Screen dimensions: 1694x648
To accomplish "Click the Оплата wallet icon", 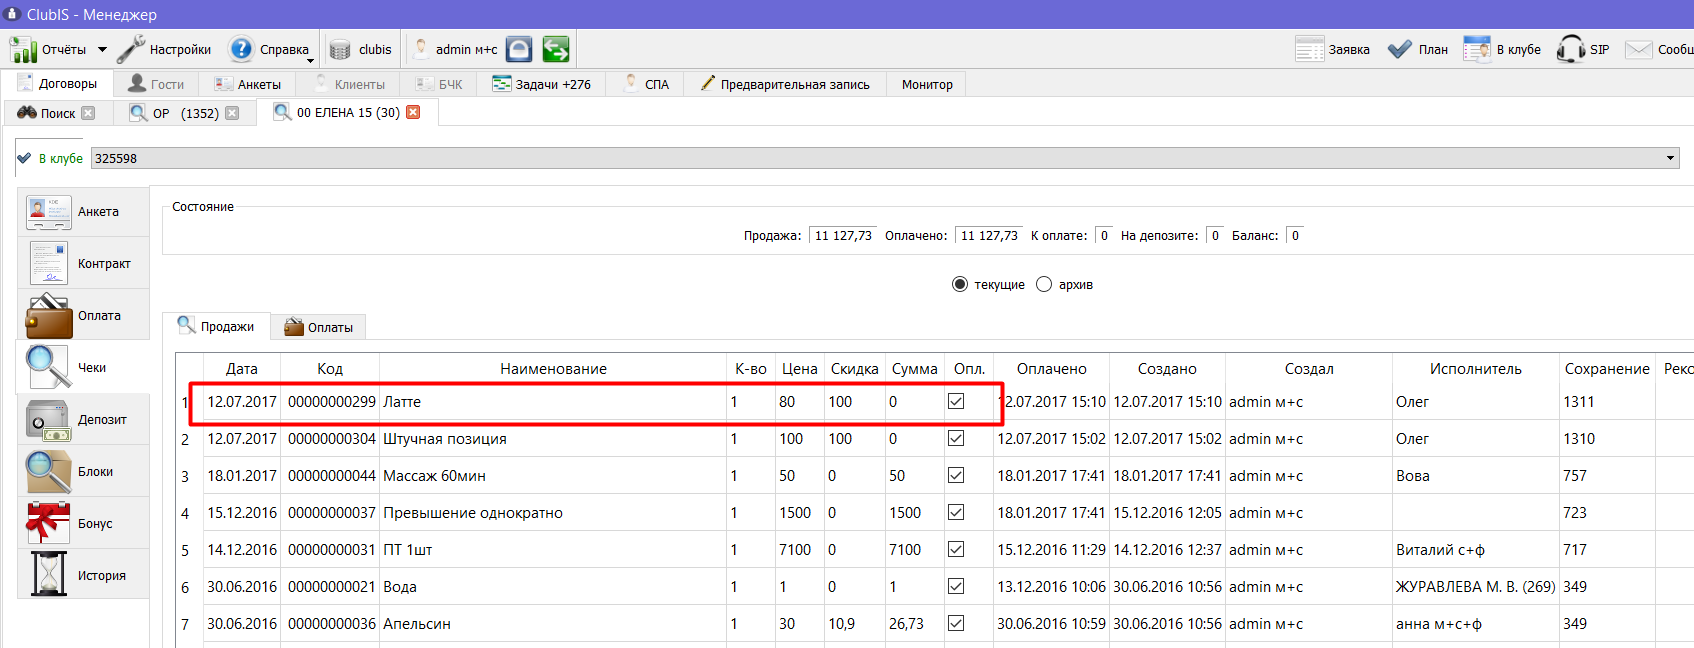I will coord(49,316).
